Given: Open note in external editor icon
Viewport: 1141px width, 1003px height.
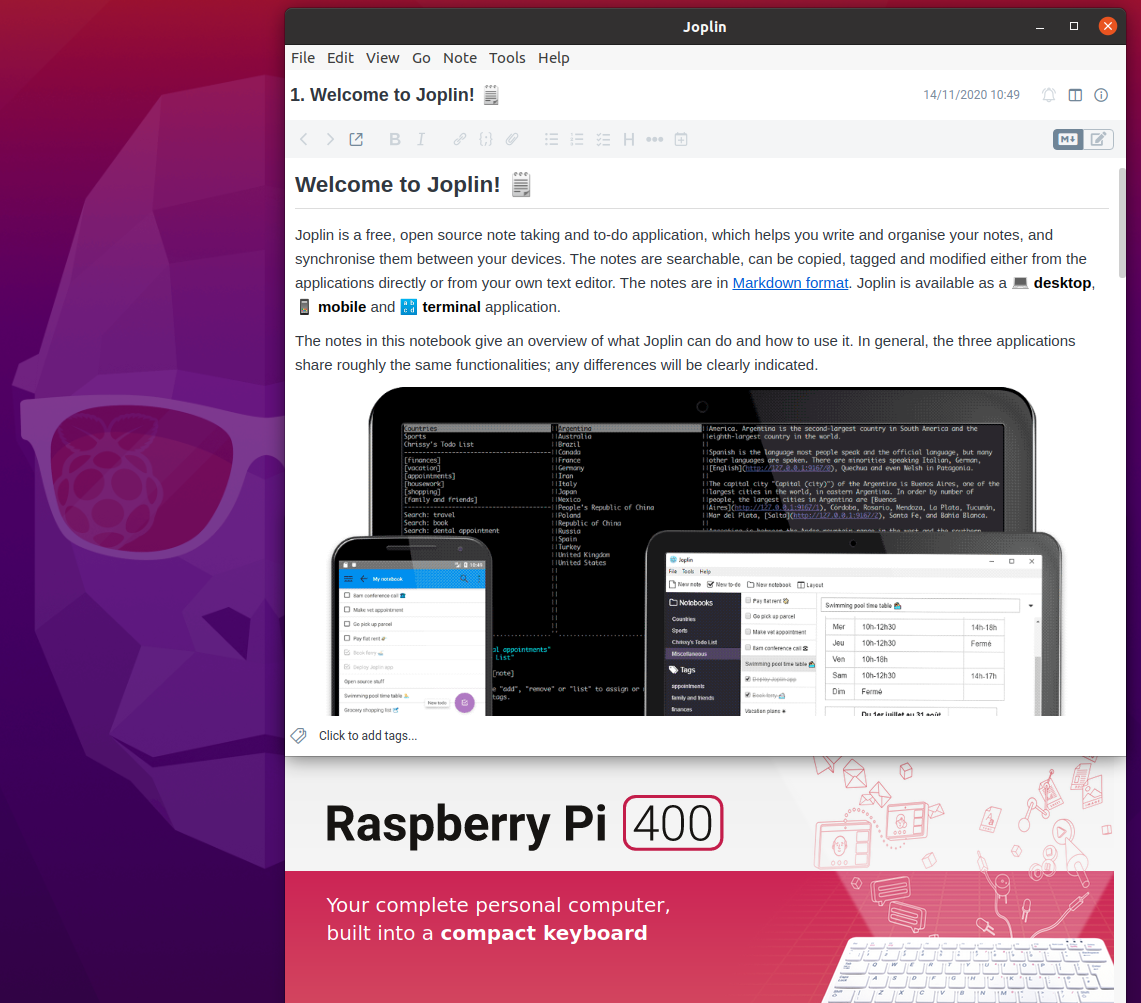Looking at the screenshot, I should [x=356, y=139].
